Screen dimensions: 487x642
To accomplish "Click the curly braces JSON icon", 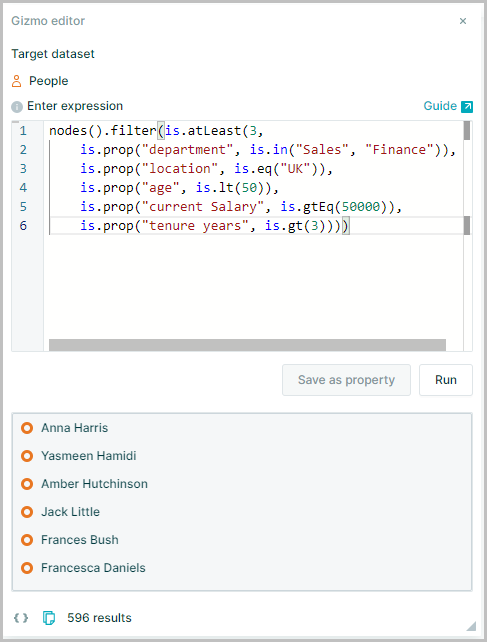I will [21, 617].
